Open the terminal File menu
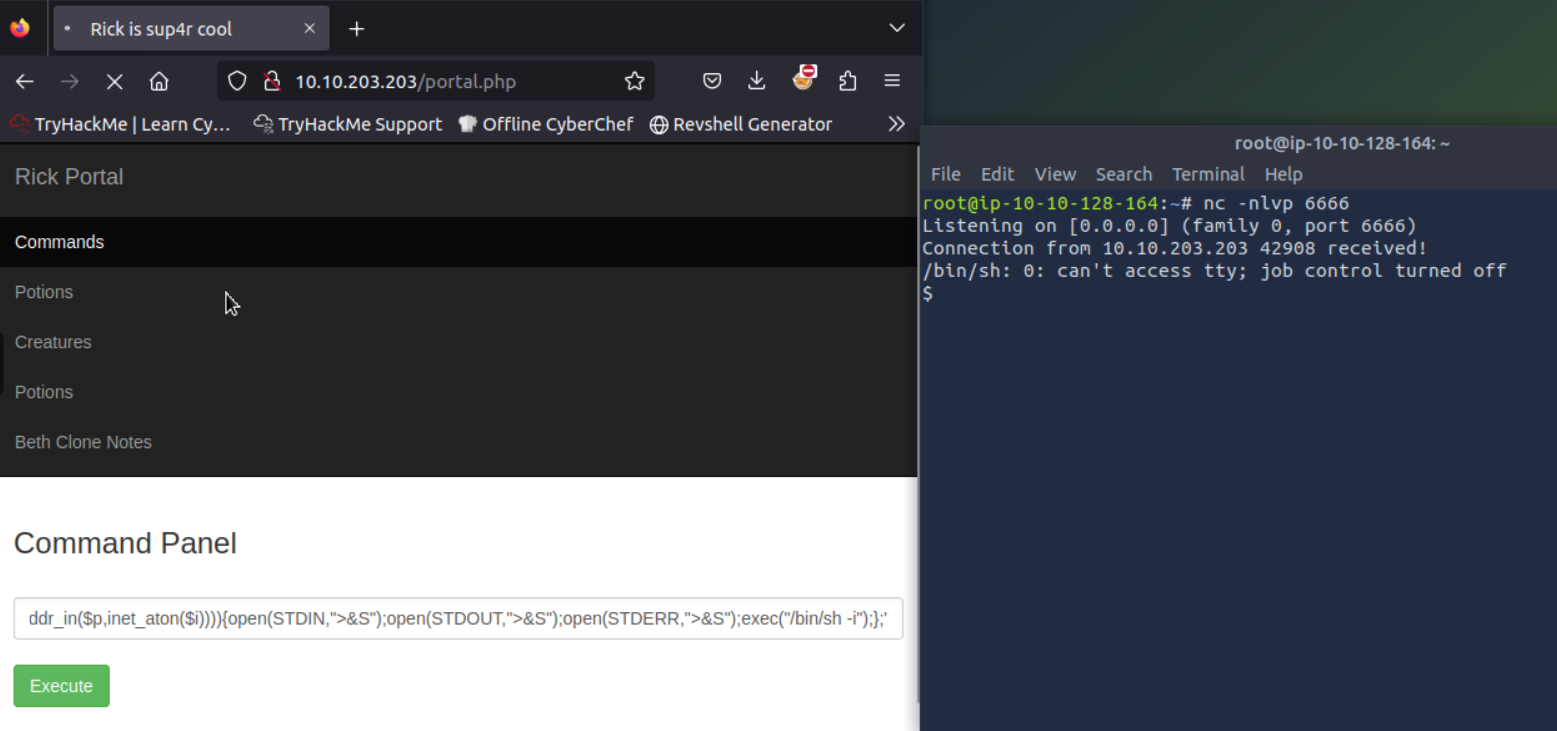1557x731 pixels. pyautogui.click(x=945, y=174)
